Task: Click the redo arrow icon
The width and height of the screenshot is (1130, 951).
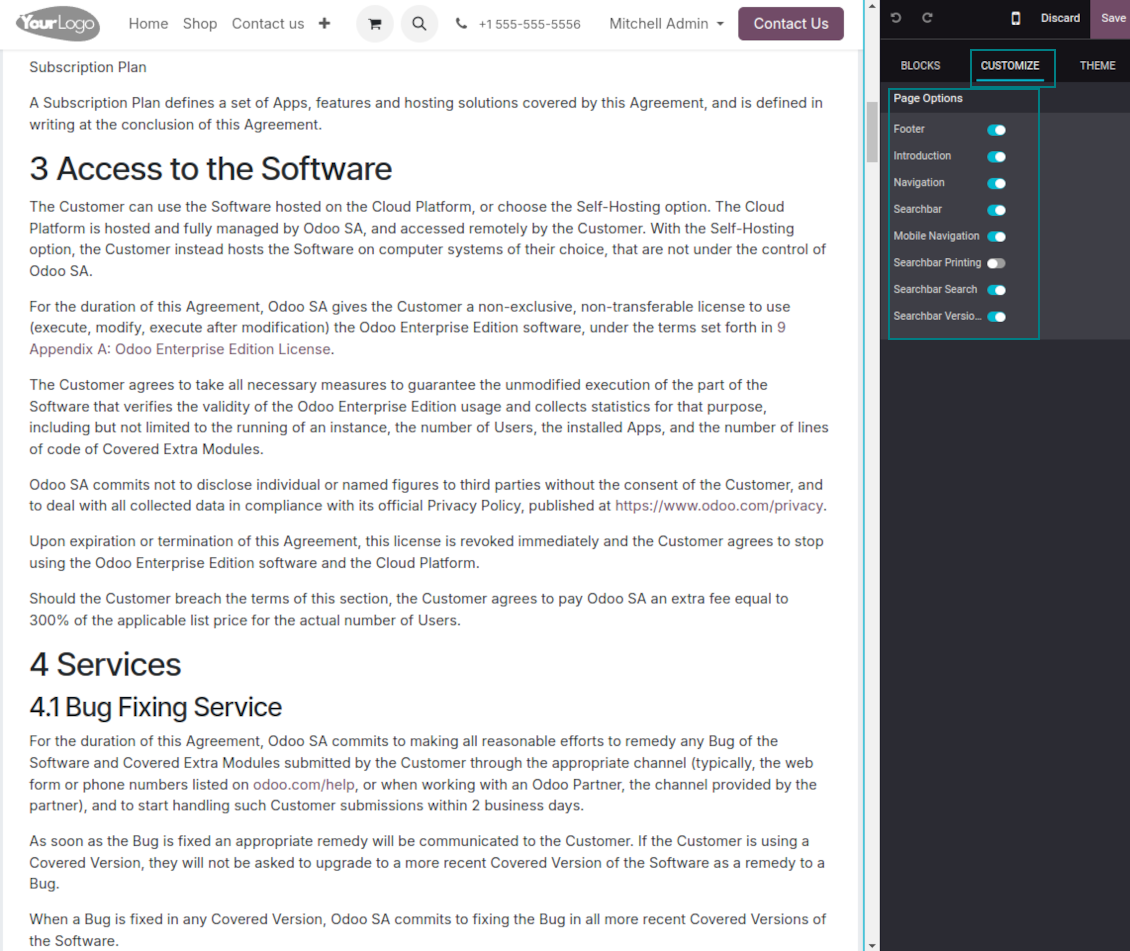Action: (x=927, y=18)
